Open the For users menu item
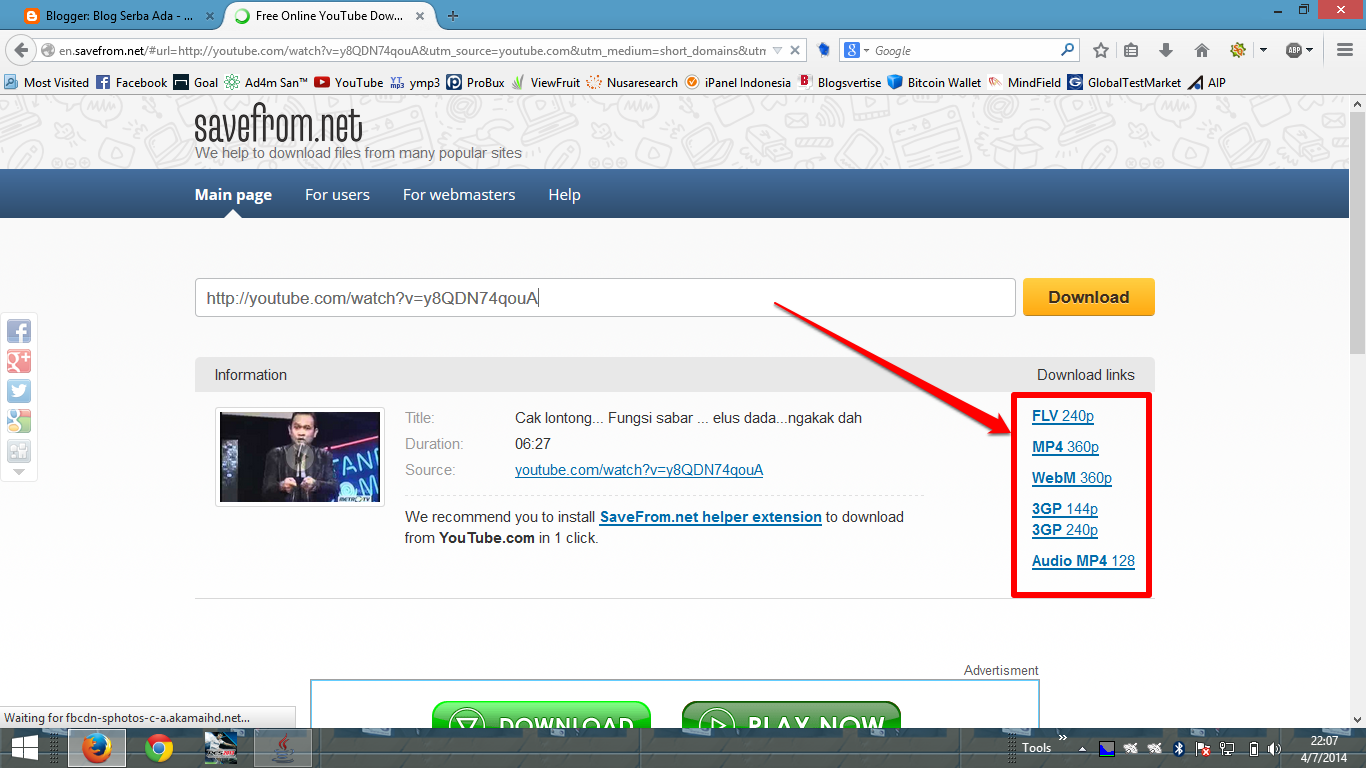This screenshot has height=768, width=1366. [337, 195]
